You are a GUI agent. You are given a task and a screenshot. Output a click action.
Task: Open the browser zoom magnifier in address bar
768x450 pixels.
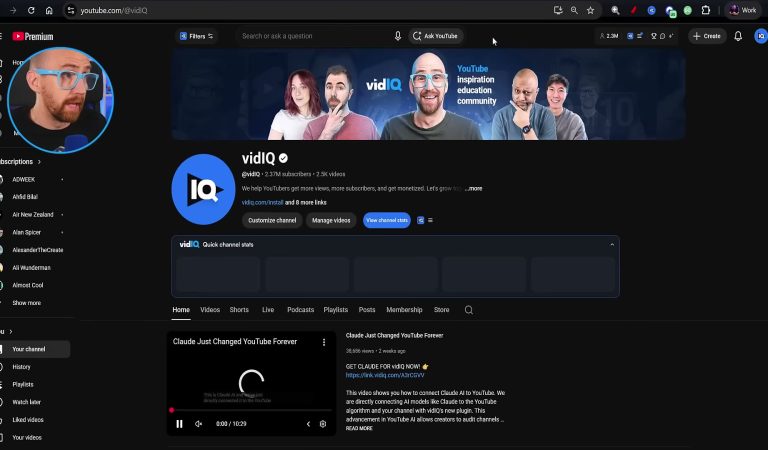[x=574, y=10]
